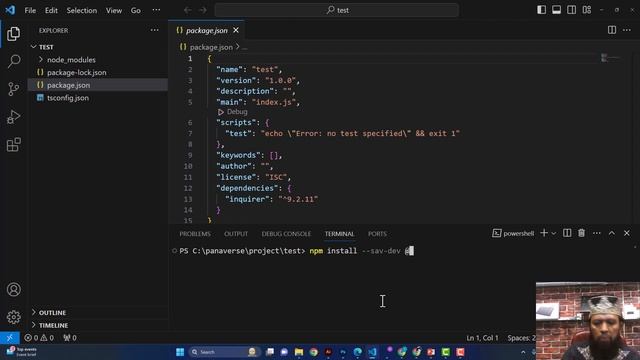This screenshot has width=640, height=360.
Task: Click the command center search box
Action: click(x=337, y=10)
